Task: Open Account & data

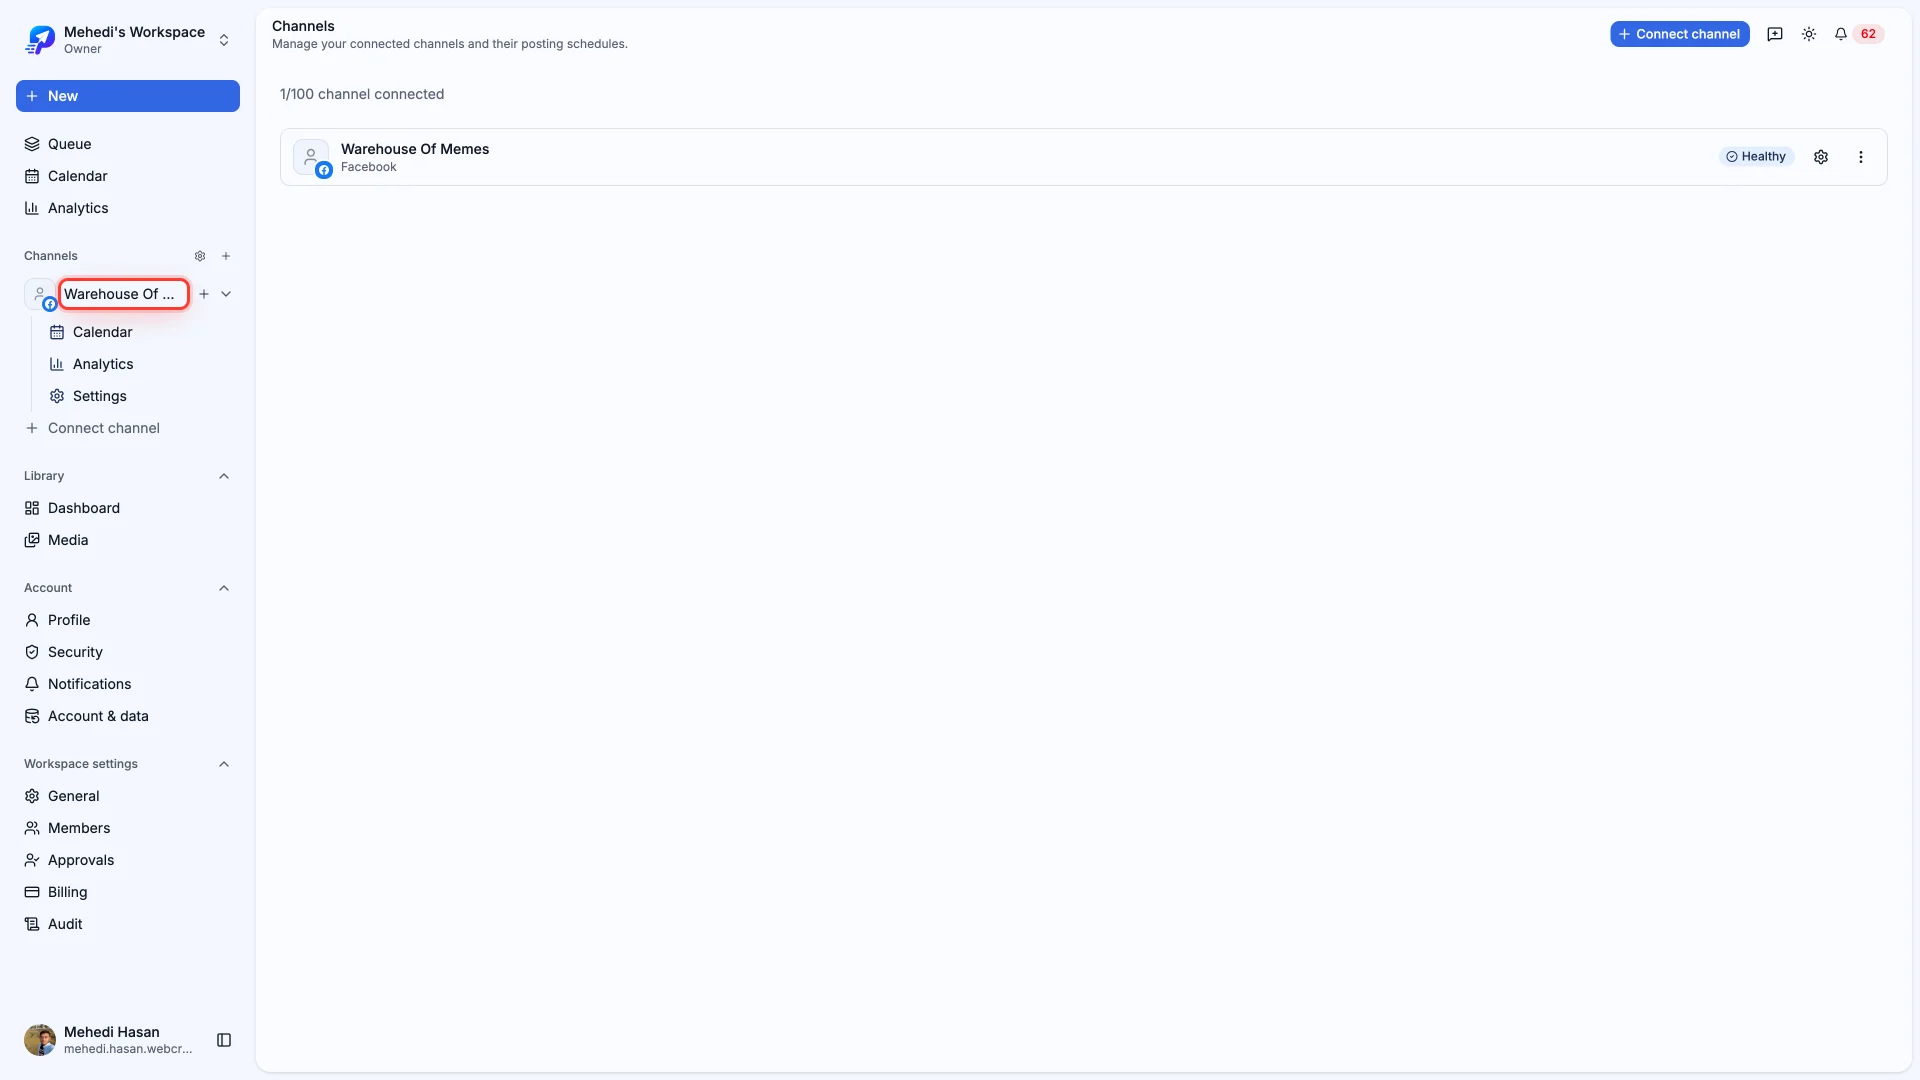Action: click(128, 716)
